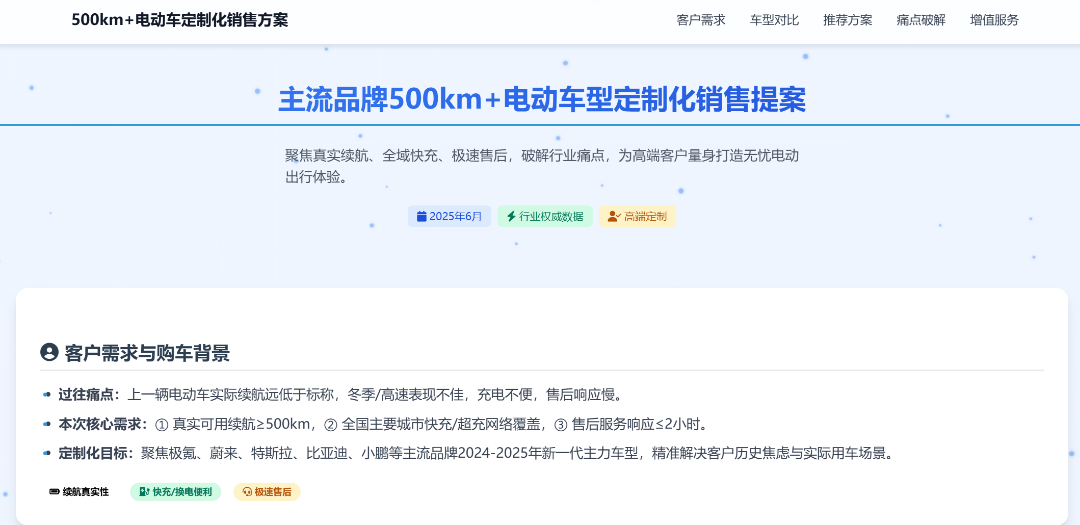
Task: Jump to 痛点破解 in the navbar
Action: 921,20
